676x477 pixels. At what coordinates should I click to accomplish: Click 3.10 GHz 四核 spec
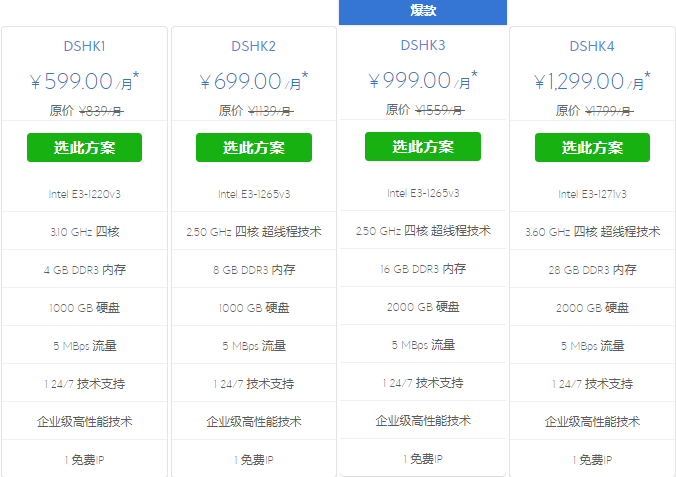click(84, 232)
